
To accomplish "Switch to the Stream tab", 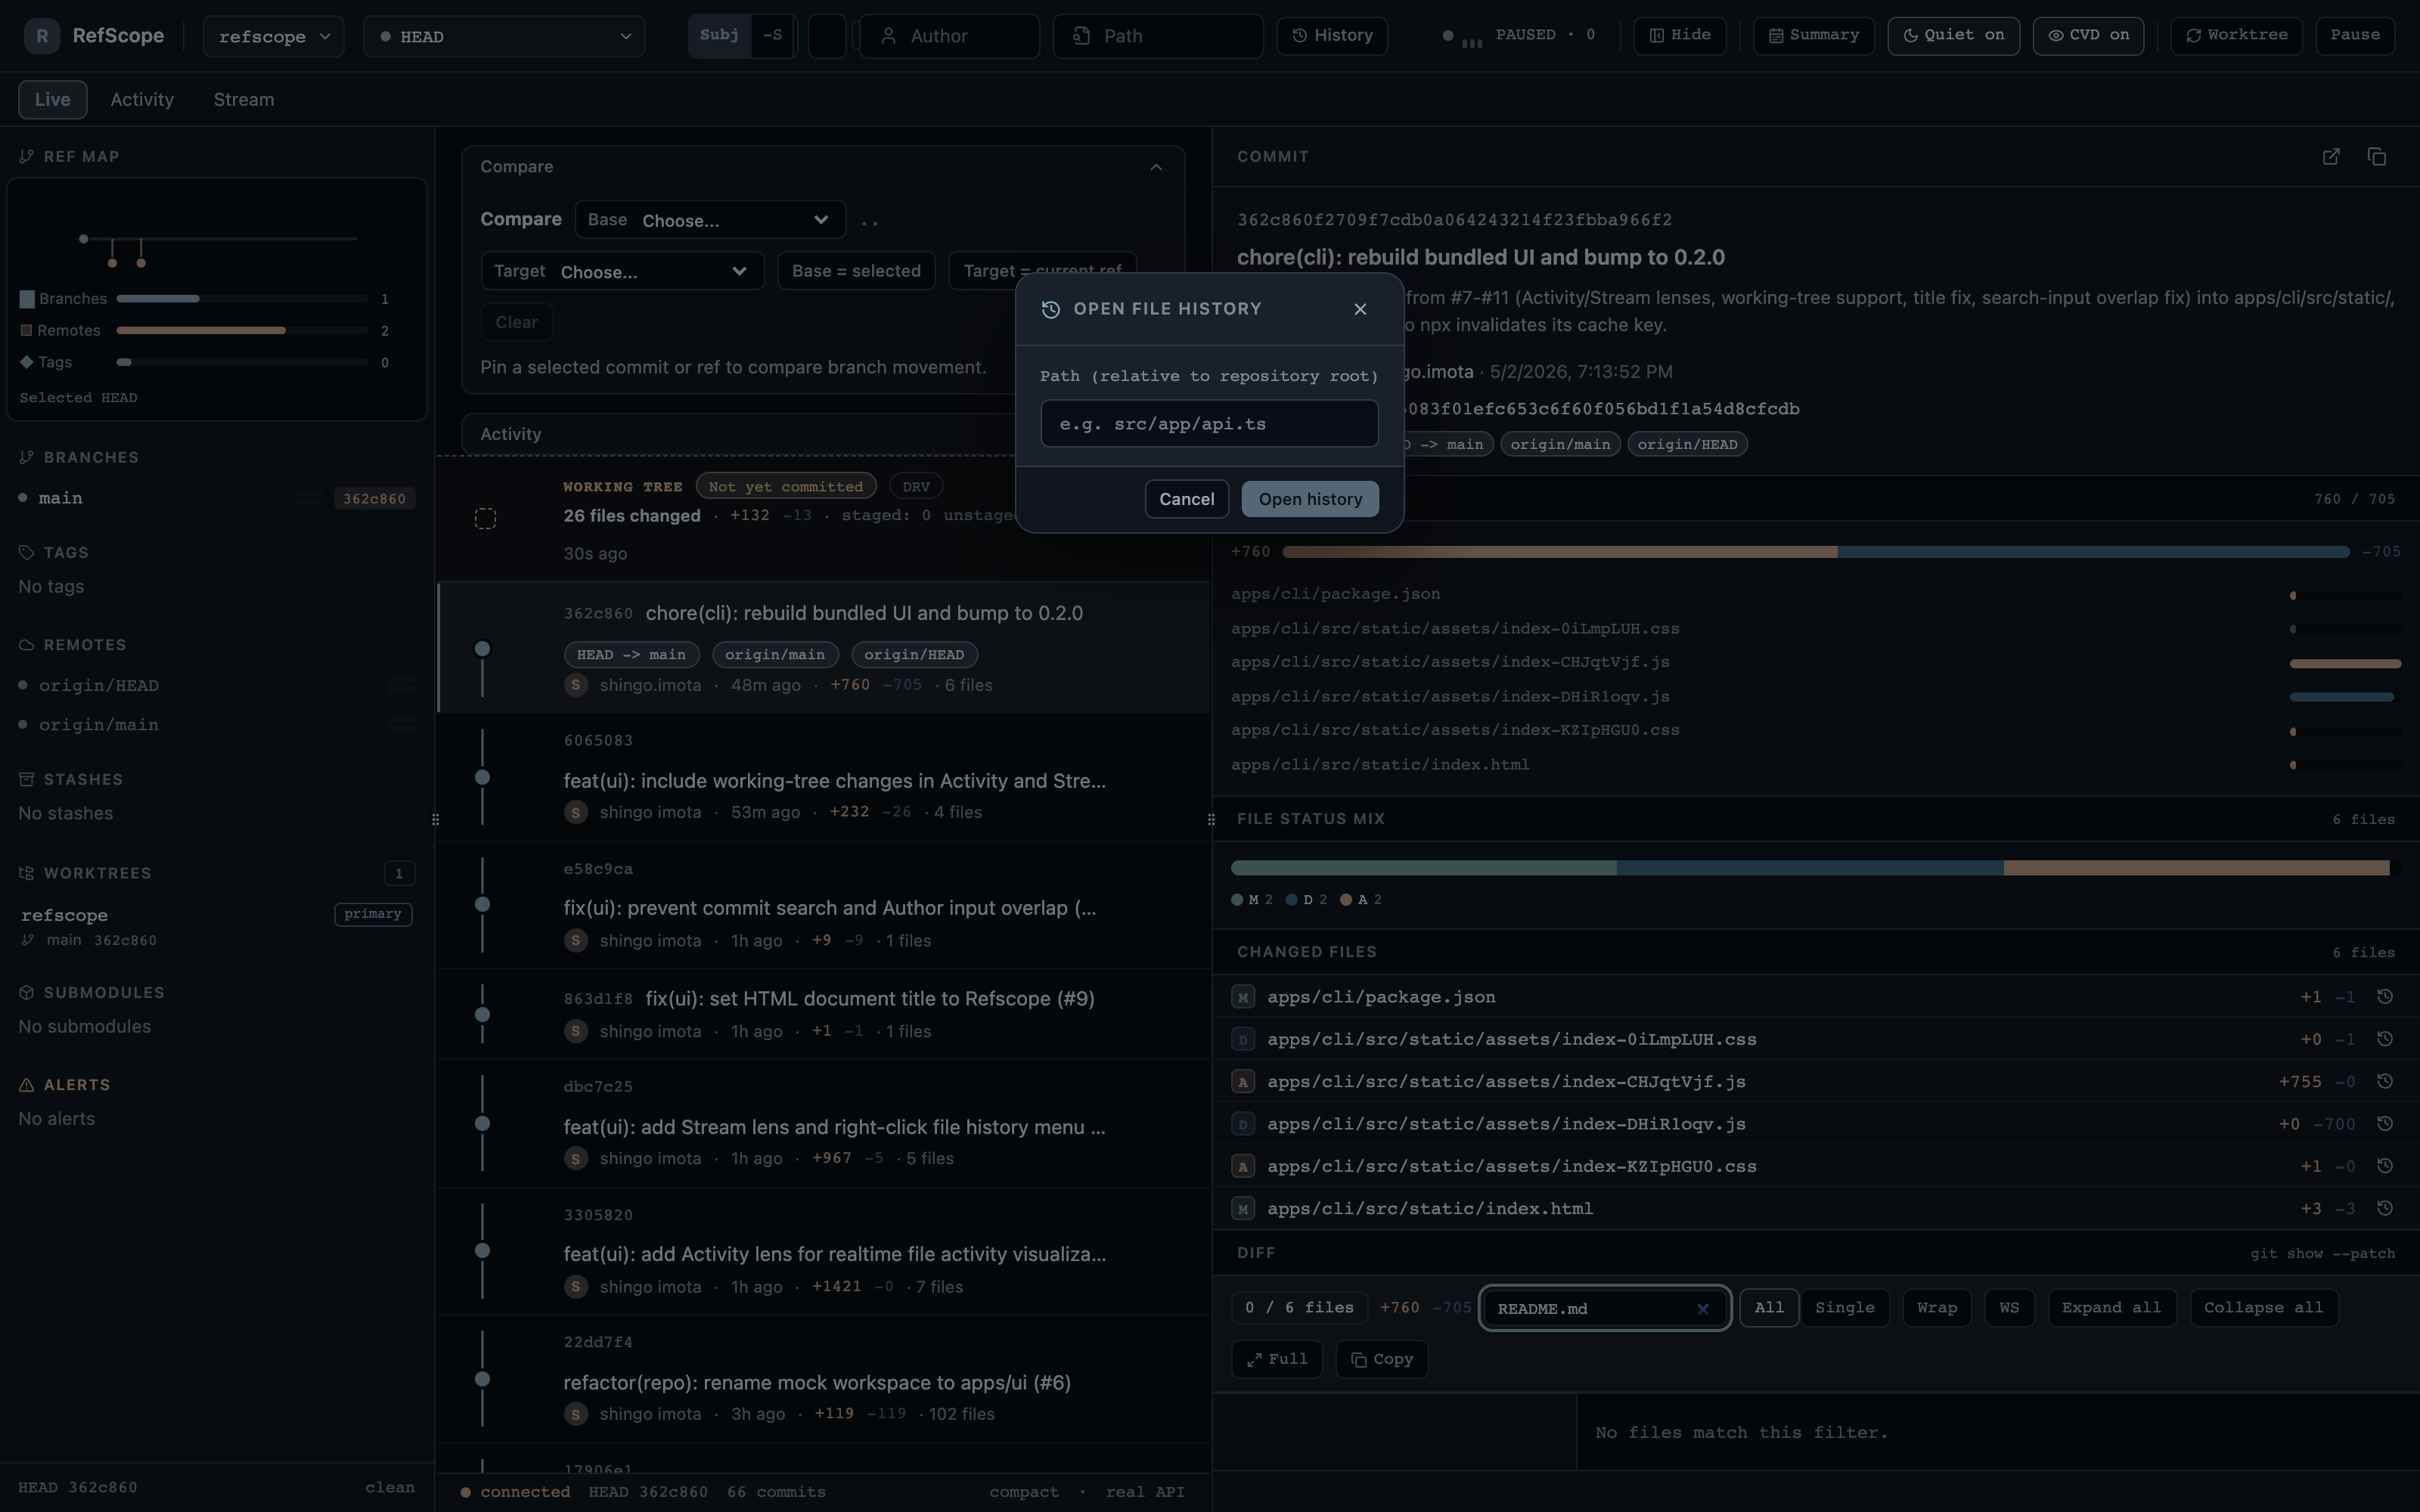I will [243, 100].
